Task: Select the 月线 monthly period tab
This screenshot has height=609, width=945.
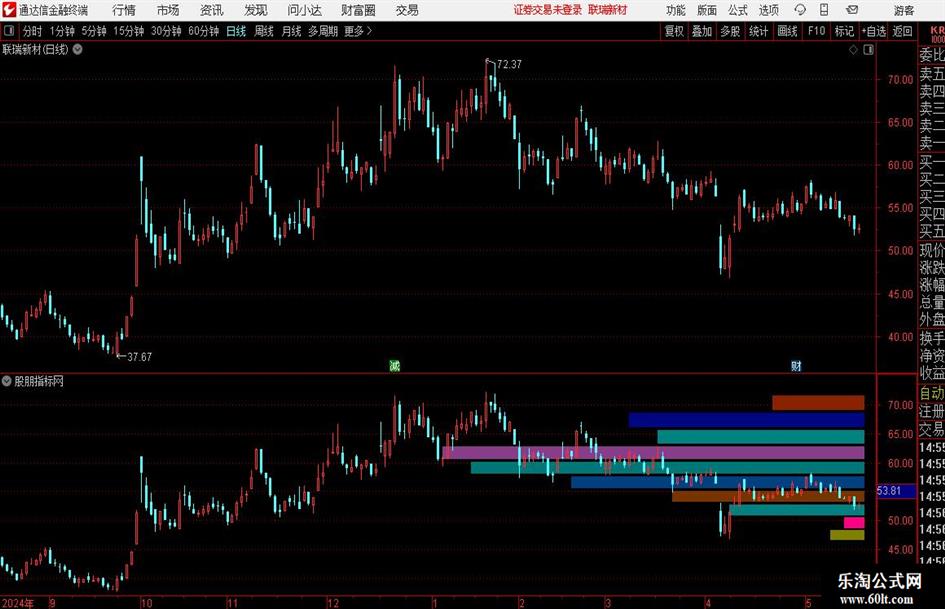Action: tap(292, 31)
